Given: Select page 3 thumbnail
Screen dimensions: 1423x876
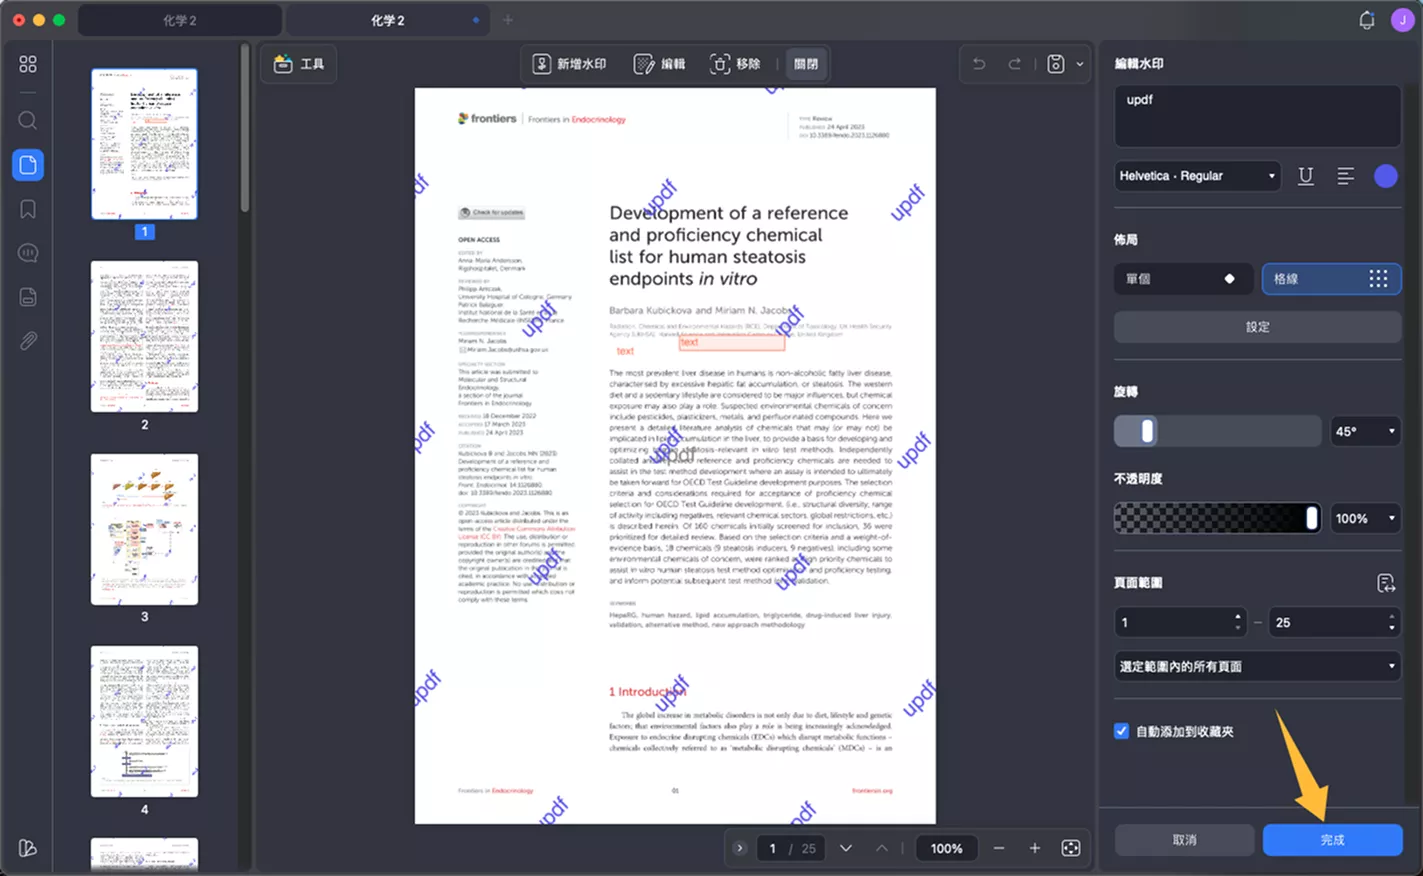Looking at the screenshot, I should (144, 529).
